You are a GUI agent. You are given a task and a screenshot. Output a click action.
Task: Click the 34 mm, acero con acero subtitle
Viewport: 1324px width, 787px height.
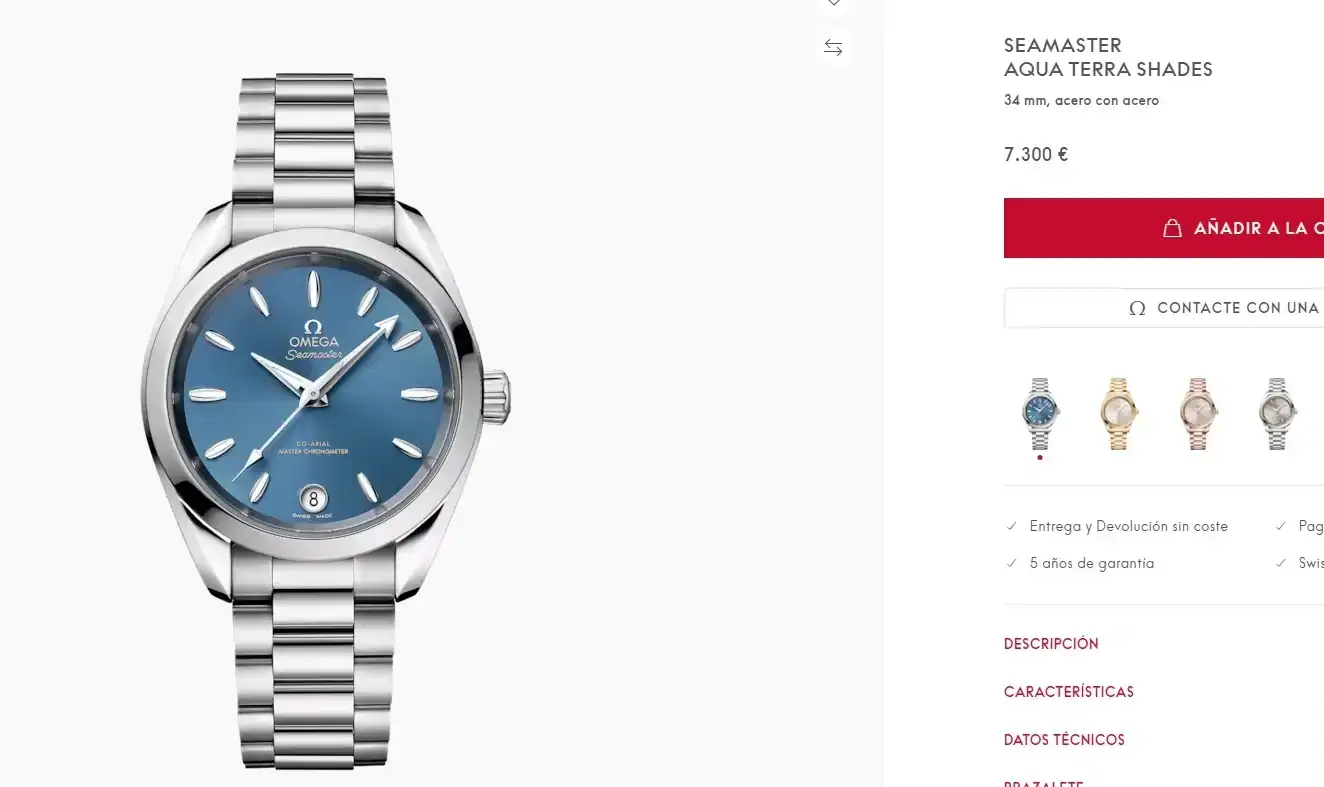coord(1081,100)
